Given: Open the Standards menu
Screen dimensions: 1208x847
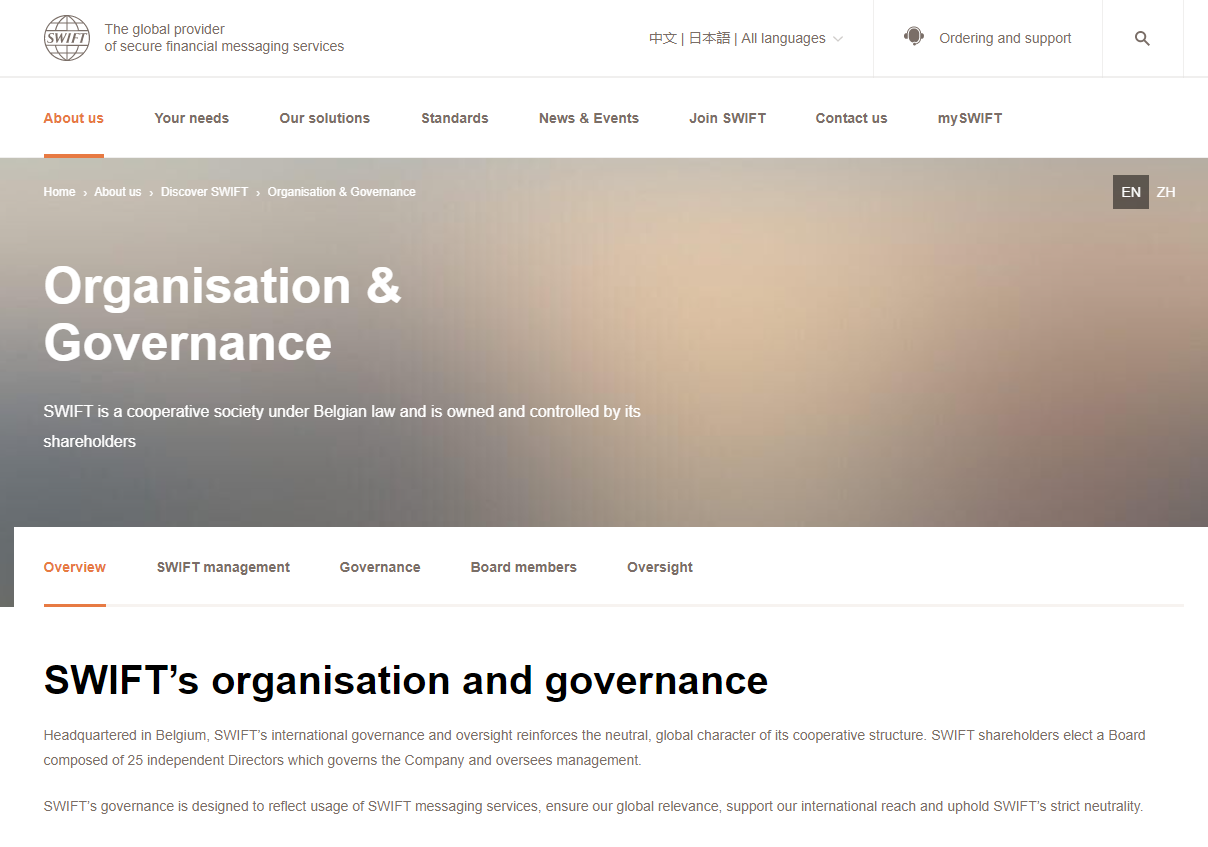Looking at the screenshot, I should tap(454, 118).
